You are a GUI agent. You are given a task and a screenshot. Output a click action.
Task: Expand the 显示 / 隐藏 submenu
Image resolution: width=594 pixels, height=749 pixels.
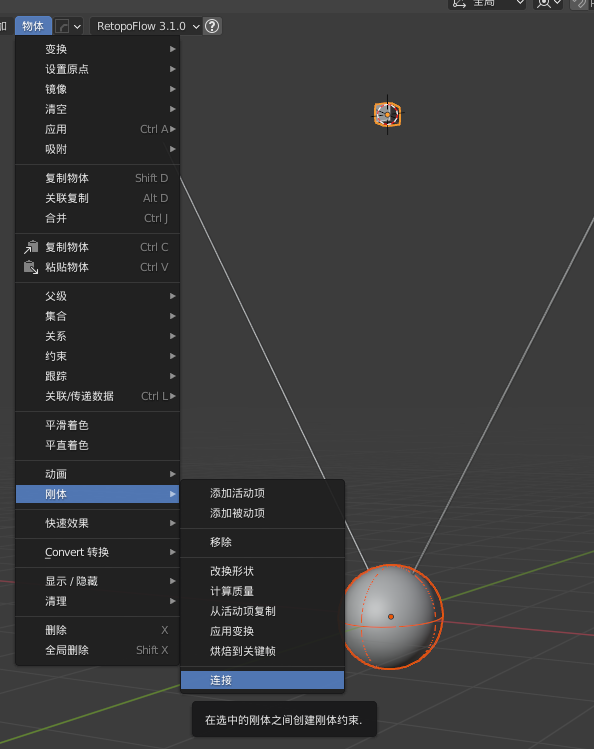97,581
